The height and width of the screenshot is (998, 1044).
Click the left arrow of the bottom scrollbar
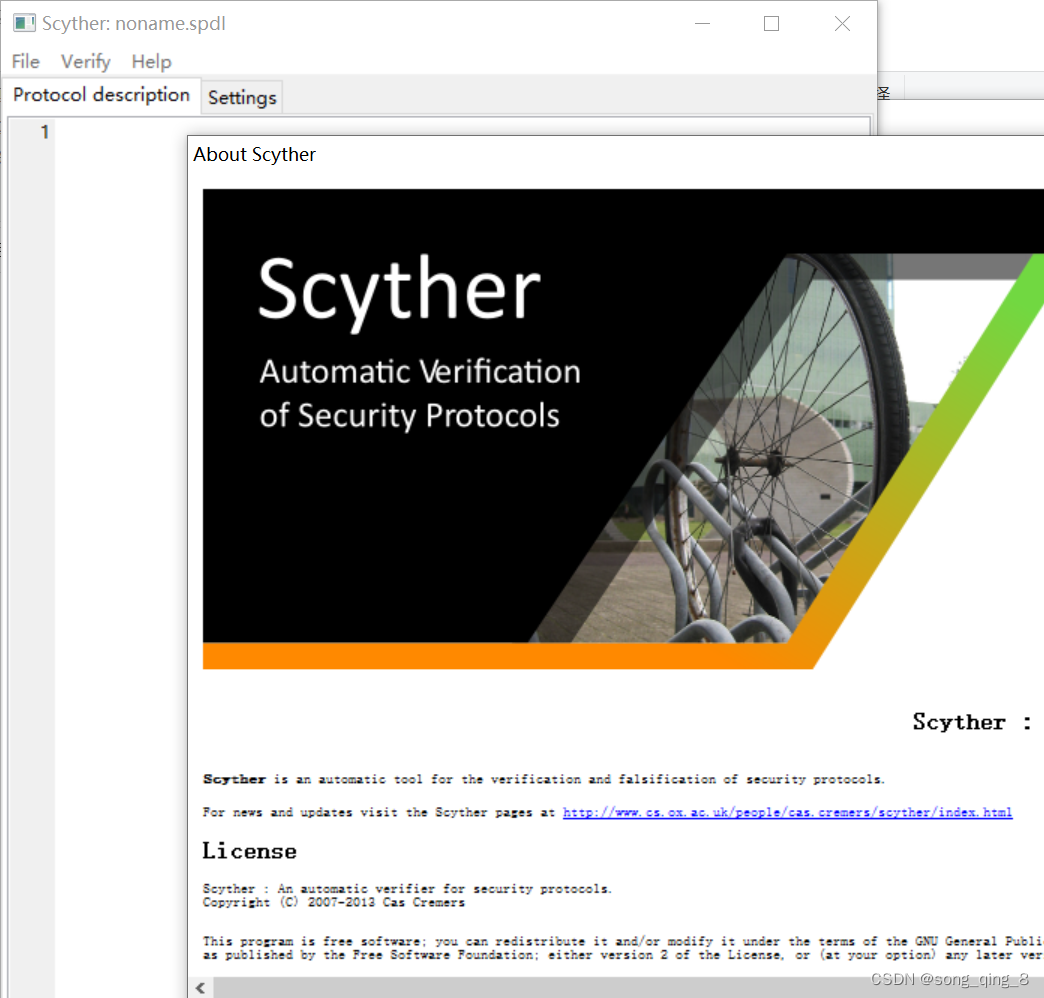[x=199, y=987]
